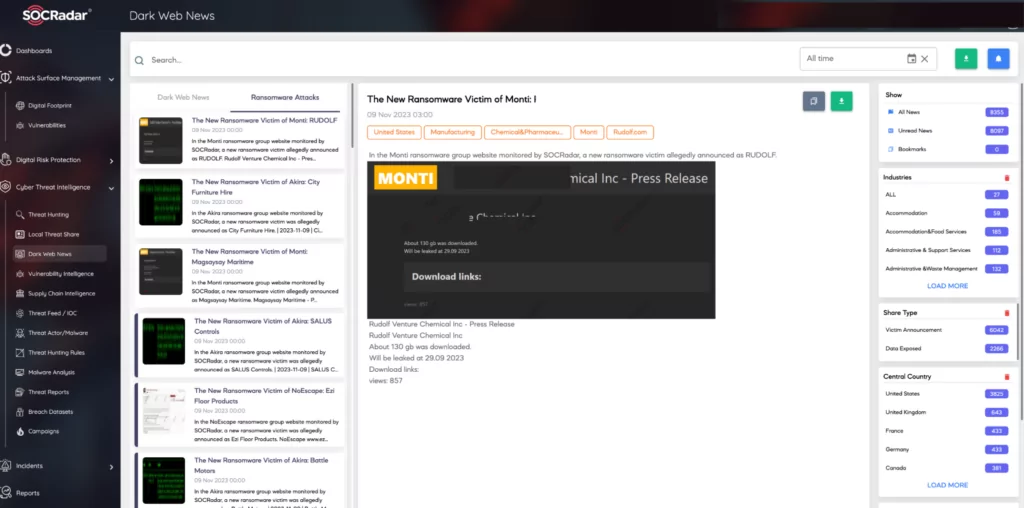
Task: Open Reports menu item
Action: (27, 493)
